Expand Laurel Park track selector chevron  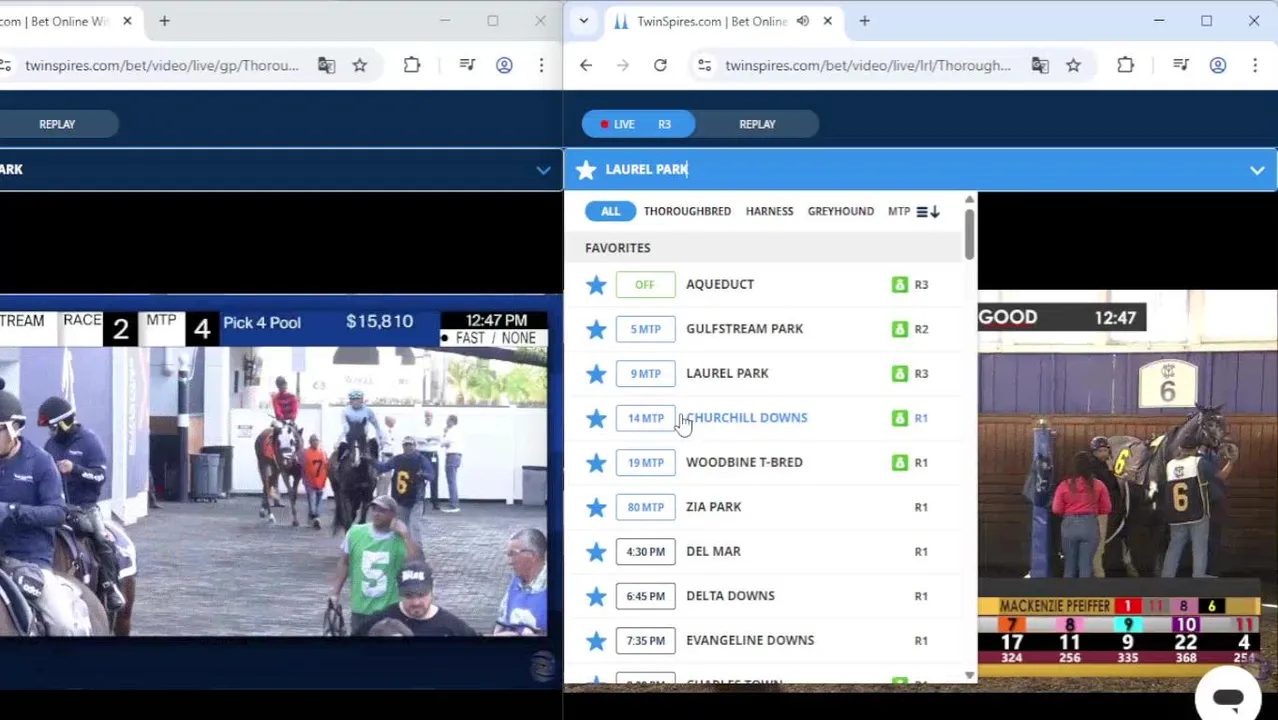point(1257,170)
